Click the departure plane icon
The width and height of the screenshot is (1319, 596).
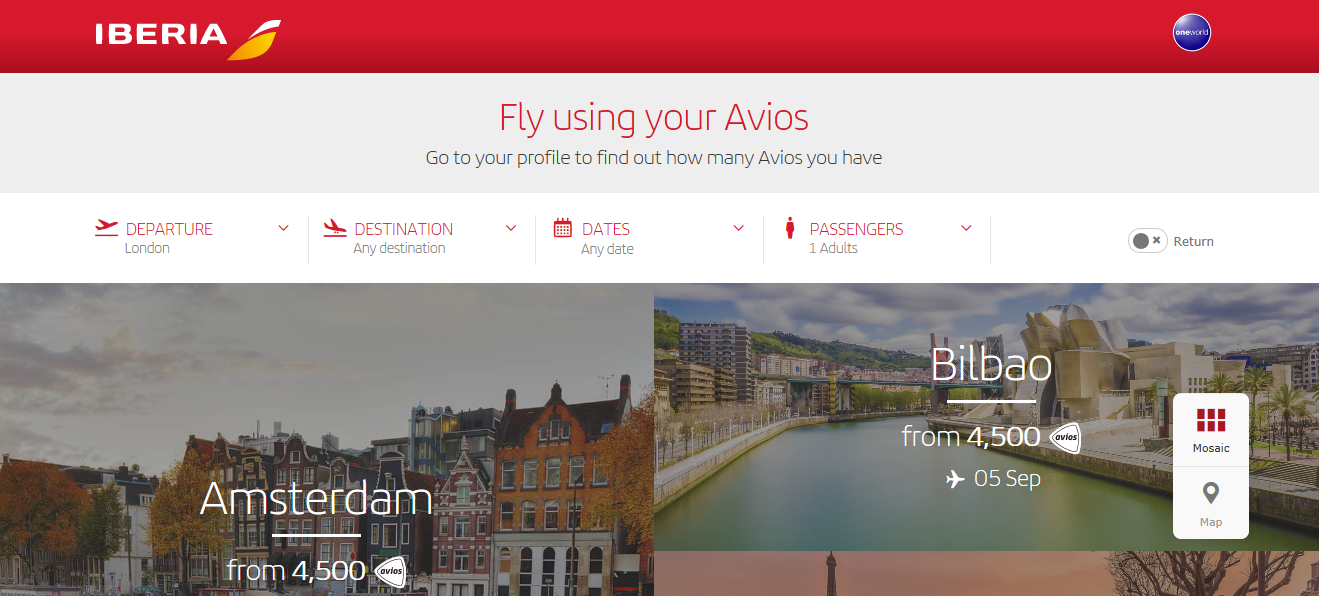[x=106, y=228]
